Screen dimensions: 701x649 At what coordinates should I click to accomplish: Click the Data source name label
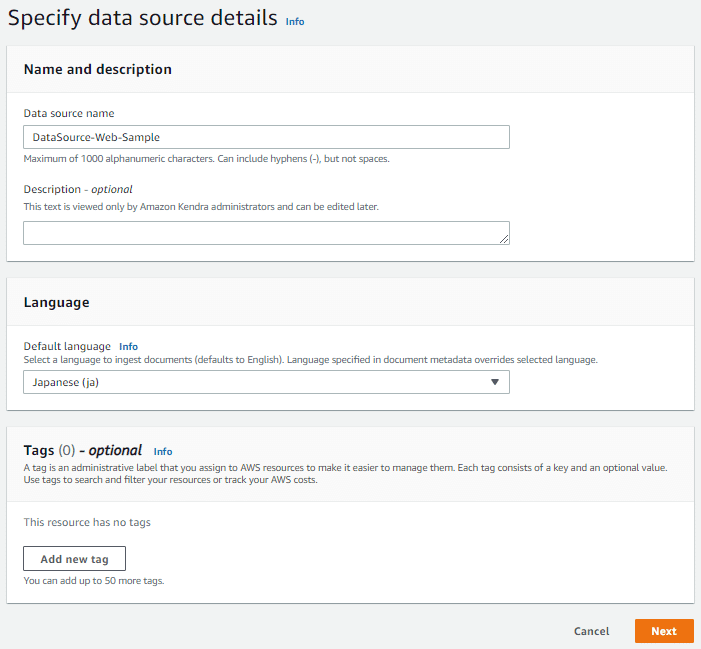[x=69, y=113]
